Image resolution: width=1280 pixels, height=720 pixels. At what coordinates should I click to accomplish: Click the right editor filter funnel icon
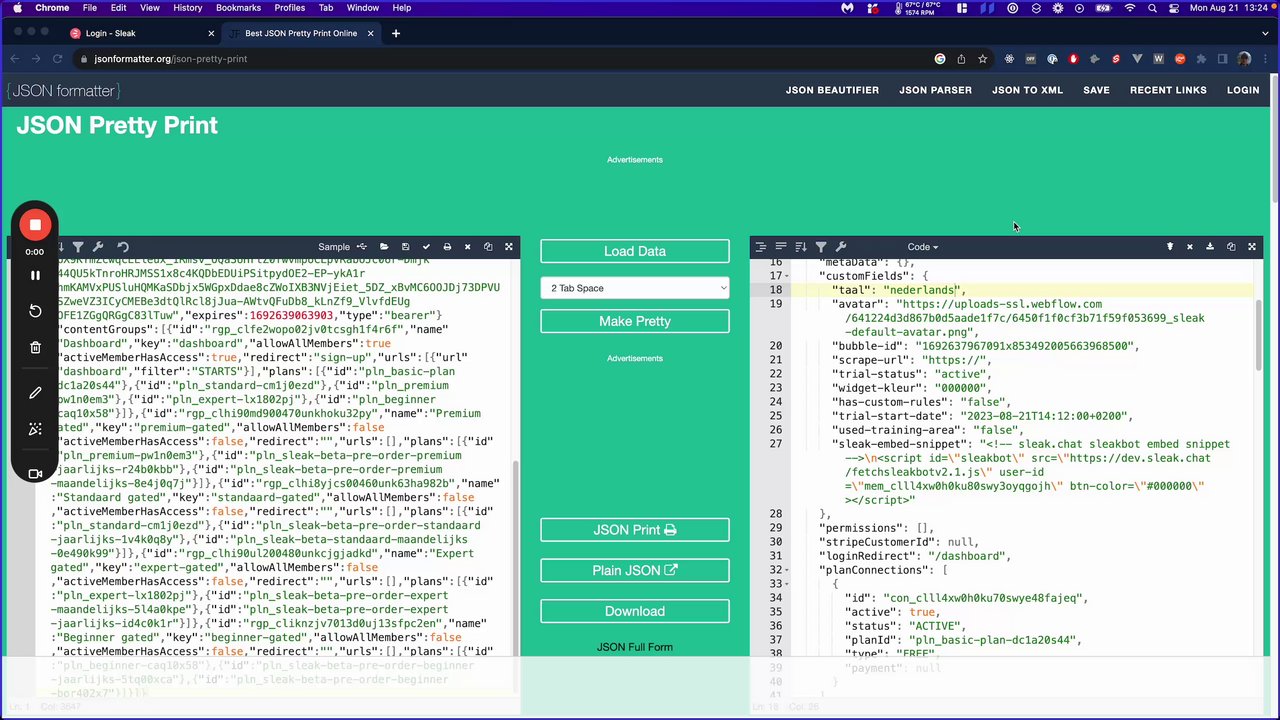point(821,247)
